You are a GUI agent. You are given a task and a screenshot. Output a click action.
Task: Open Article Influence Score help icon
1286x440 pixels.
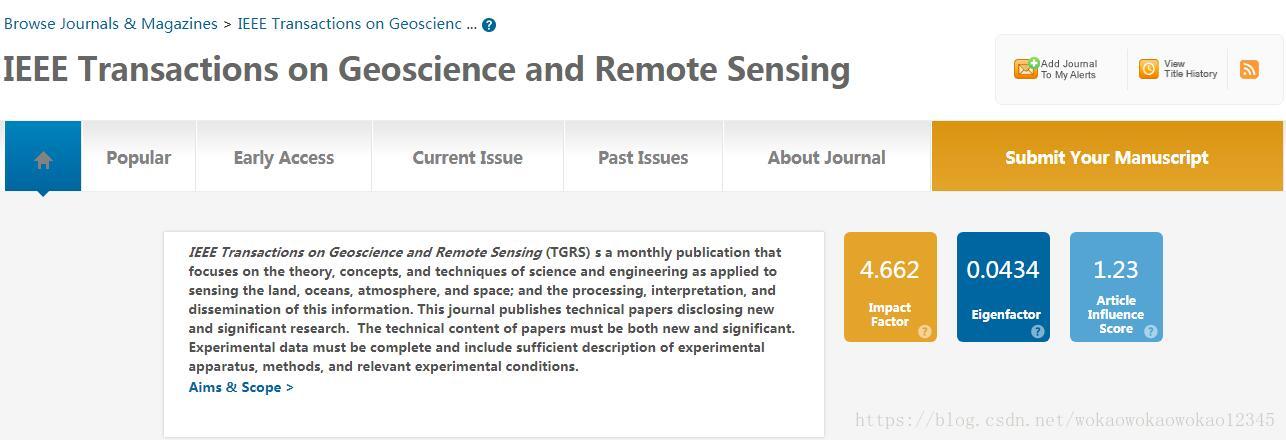click(1150, 331)
